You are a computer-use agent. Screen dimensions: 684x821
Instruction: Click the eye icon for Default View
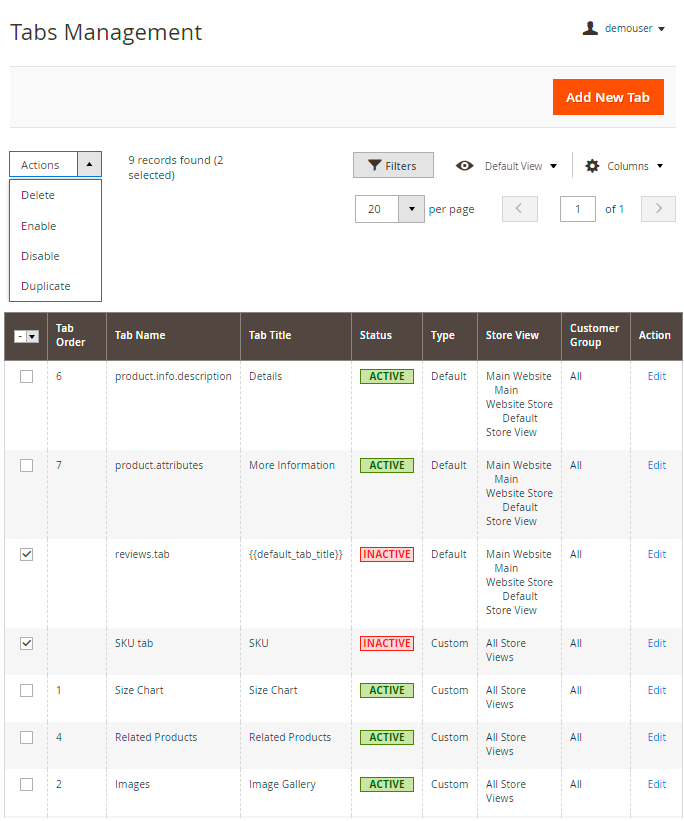[465, 166]
